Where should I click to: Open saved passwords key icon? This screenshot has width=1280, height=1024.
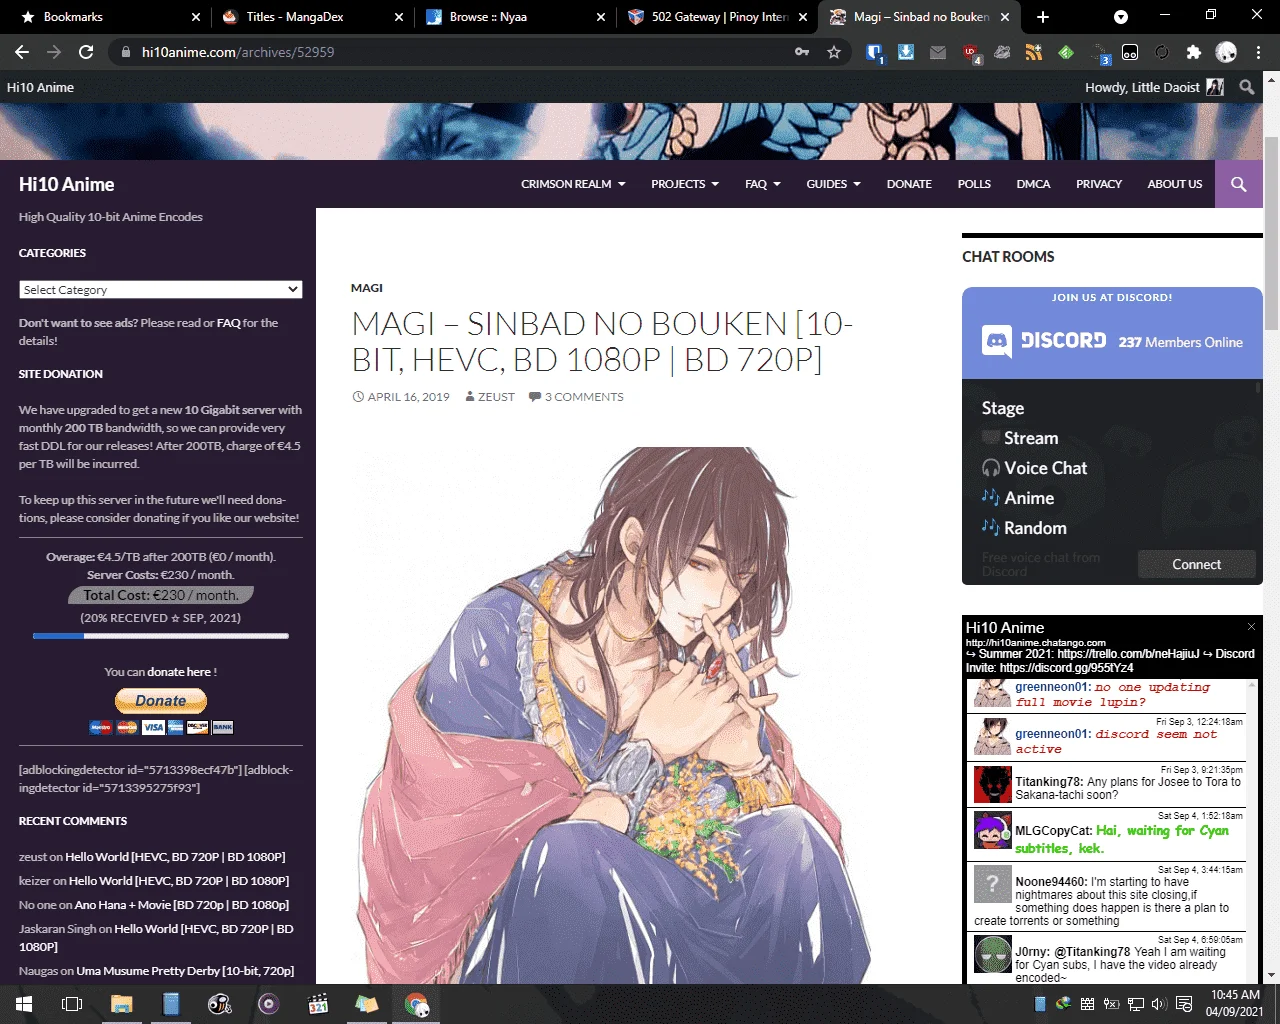coord(802,52)
